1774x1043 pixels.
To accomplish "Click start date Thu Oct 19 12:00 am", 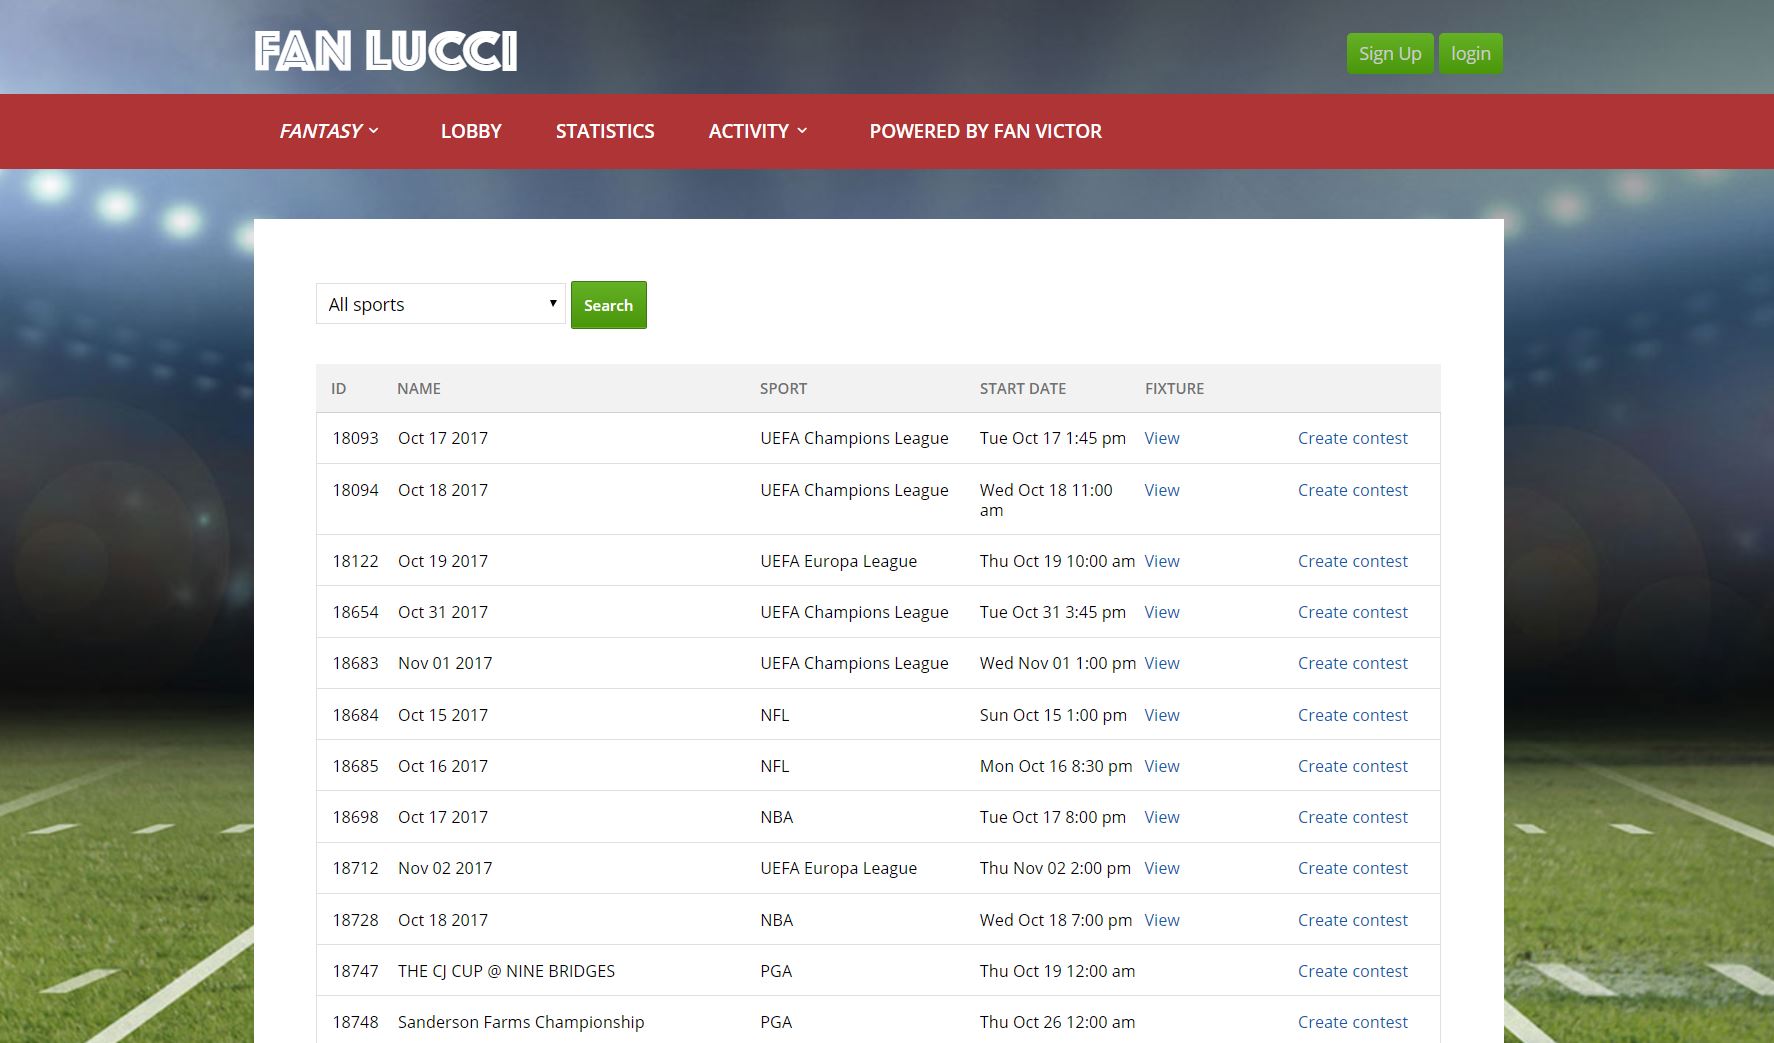I will 1057,971.
